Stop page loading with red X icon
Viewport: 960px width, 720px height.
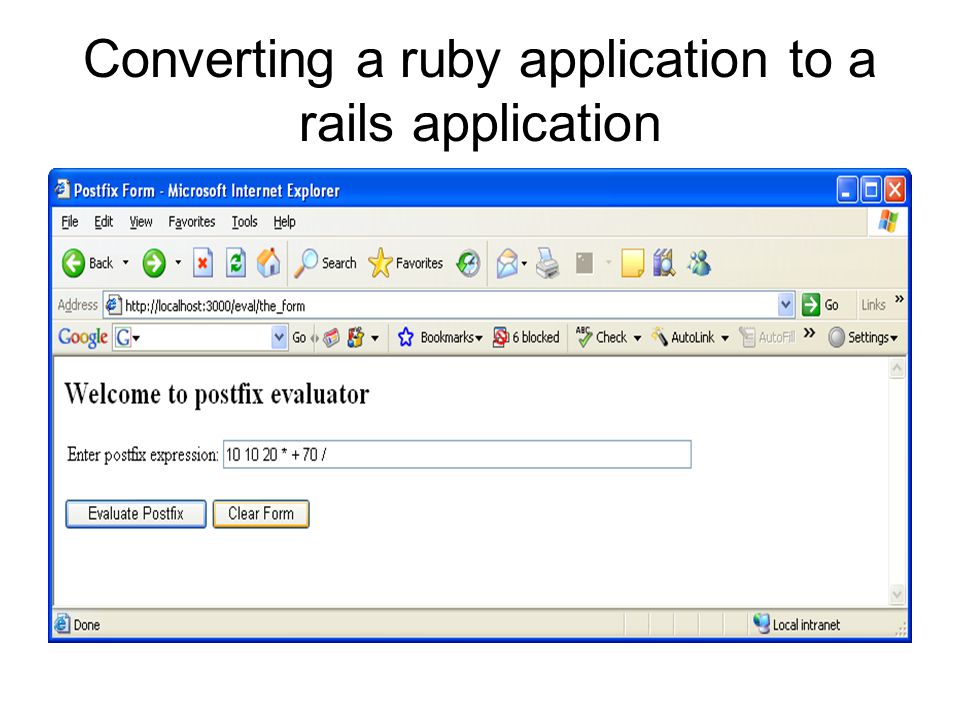pyautogui.click(x=203, y=263)
